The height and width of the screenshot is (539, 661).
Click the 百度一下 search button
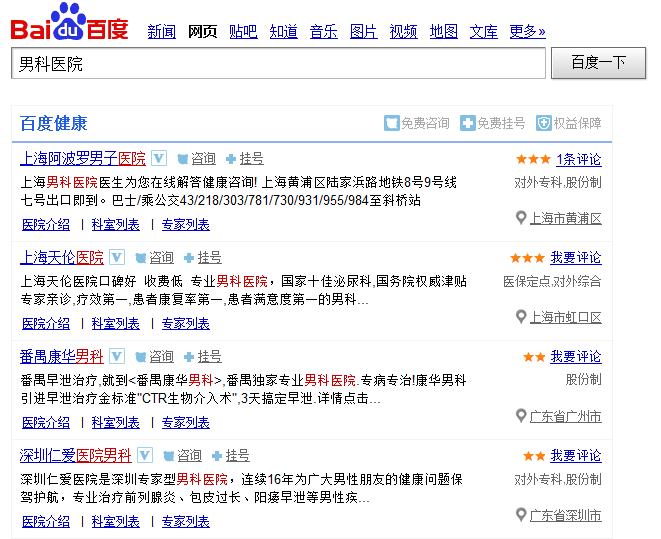pyautogui.click(x=598, y=63)
